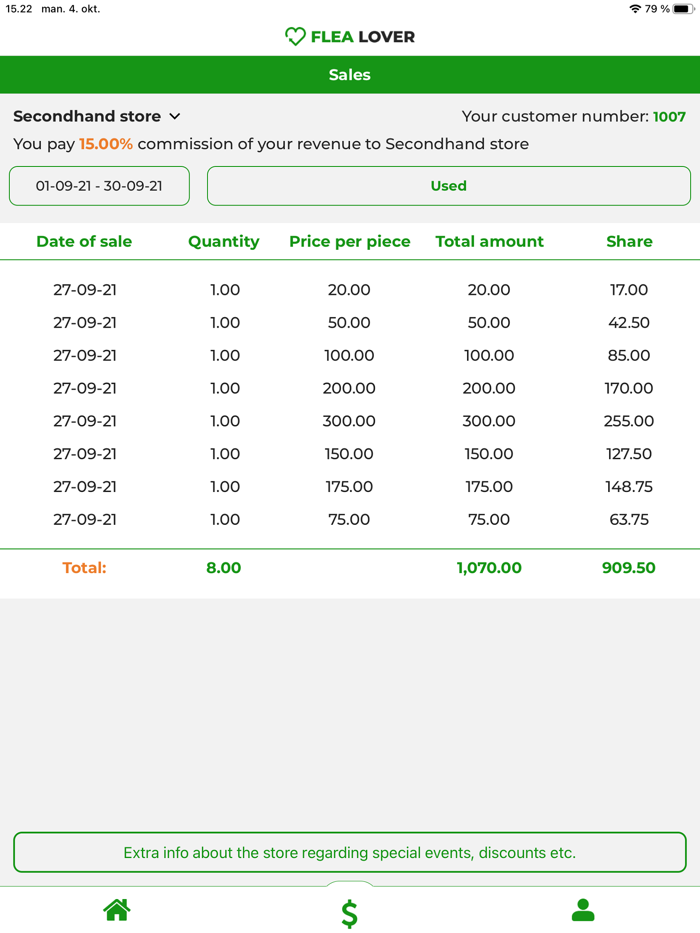Open the Used filter selector
700x933 pixels.
[x=448, y=186]
